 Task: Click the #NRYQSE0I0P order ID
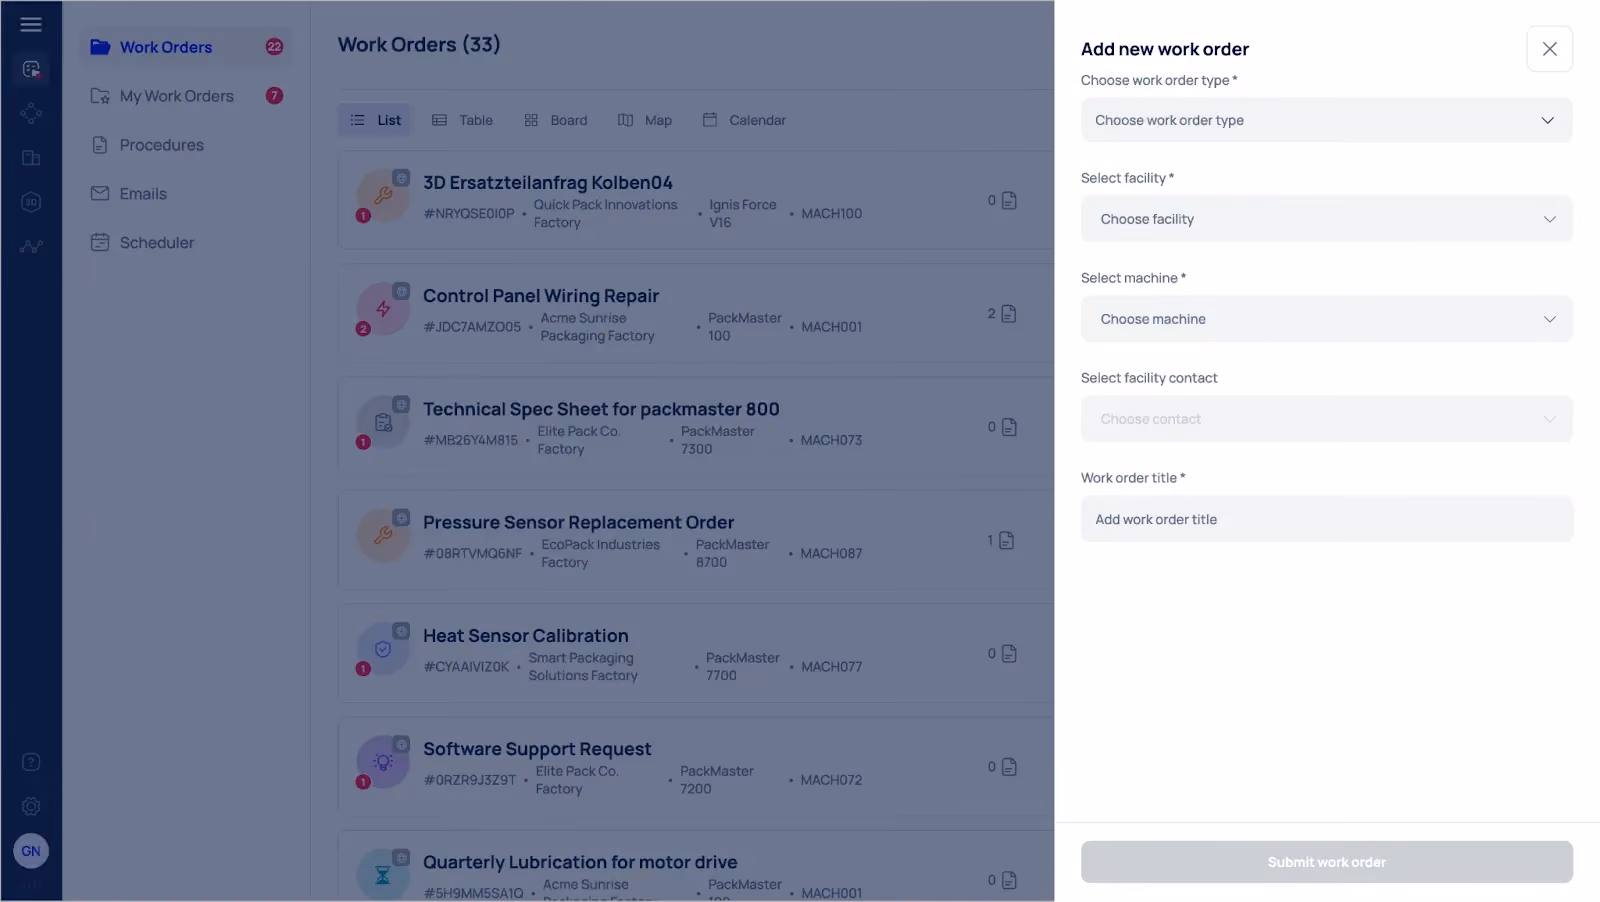pyautogui.click(x=469, y=214)
